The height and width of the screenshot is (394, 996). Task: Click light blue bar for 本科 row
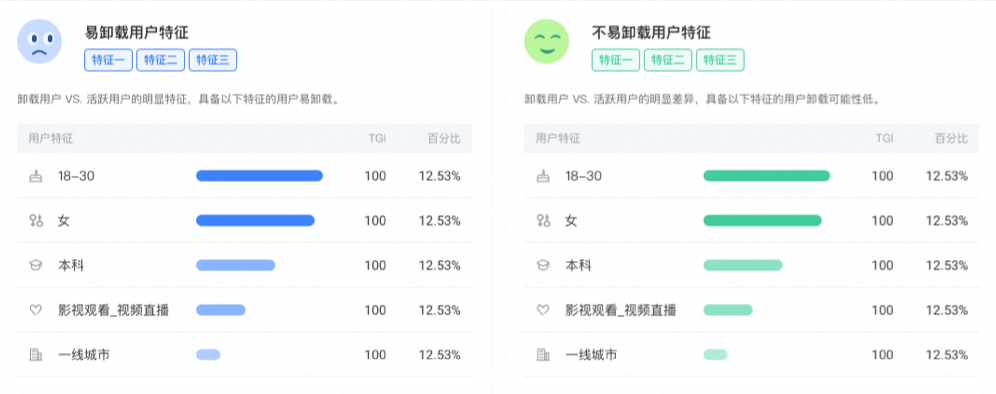[236, 265]
